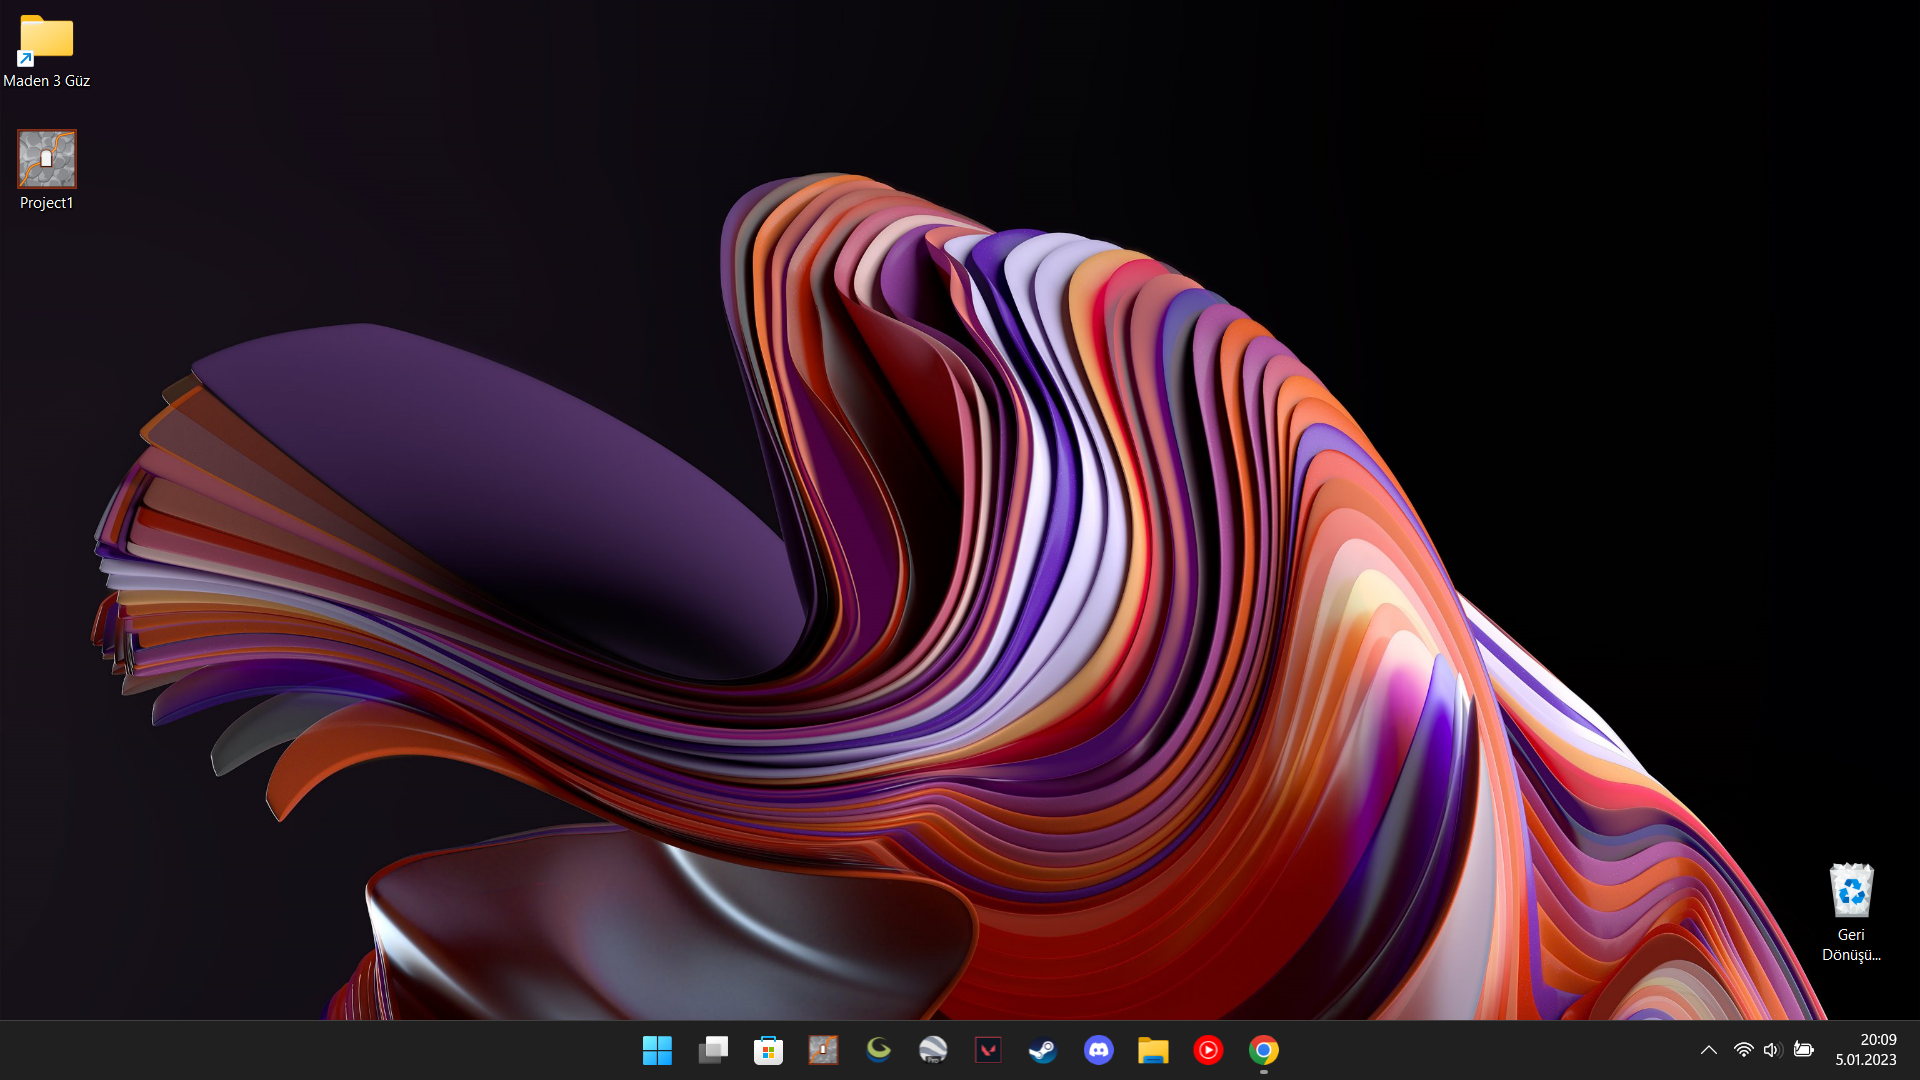Open Wi-Fi network settings in the tray

click(x=1743, y=1050)
